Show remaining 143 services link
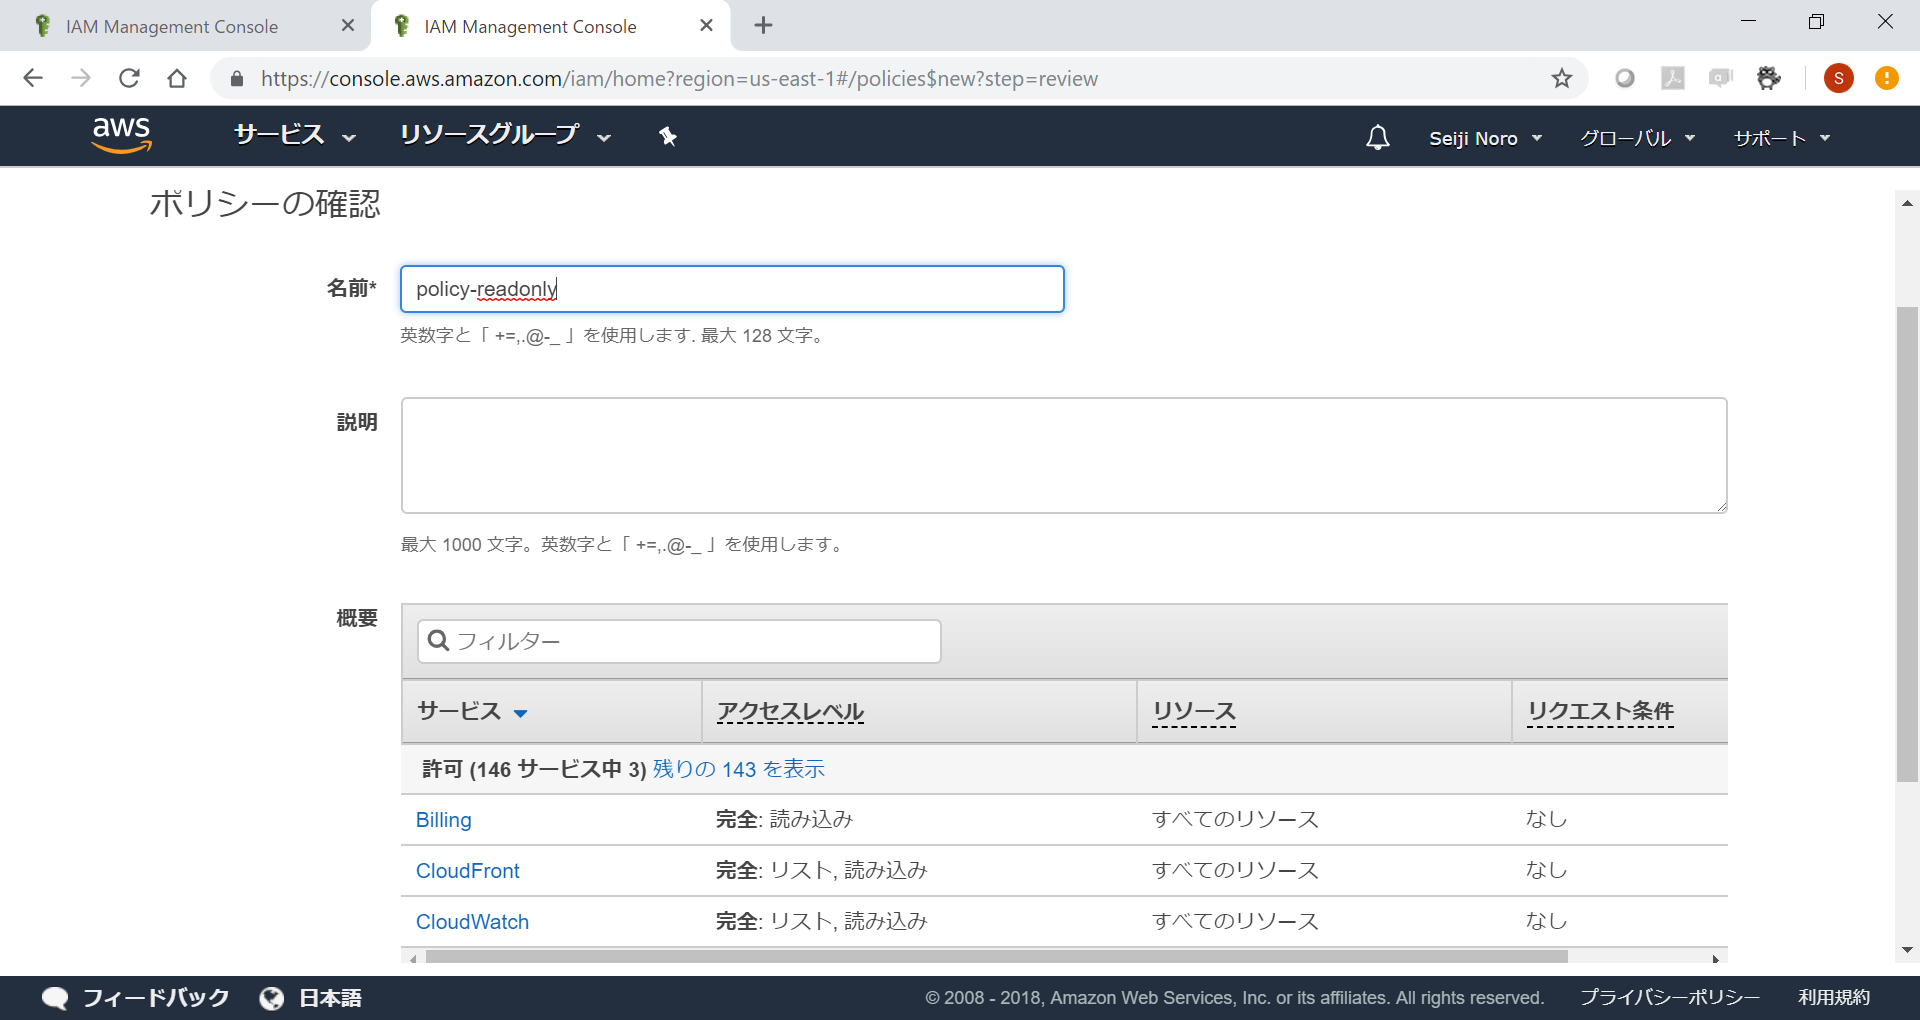The width and height of the screenshot is (1920, 1020). 738,769
